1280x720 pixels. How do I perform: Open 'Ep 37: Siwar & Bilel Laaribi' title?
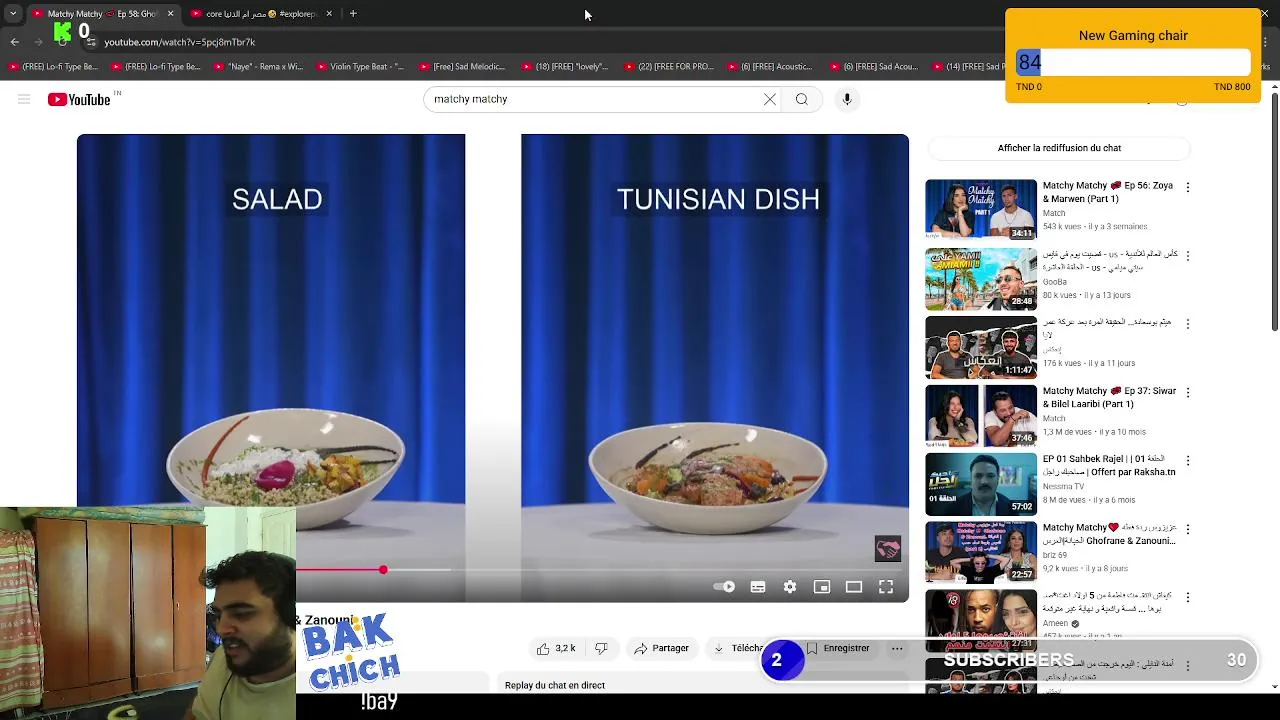[x=1109, y=397]
